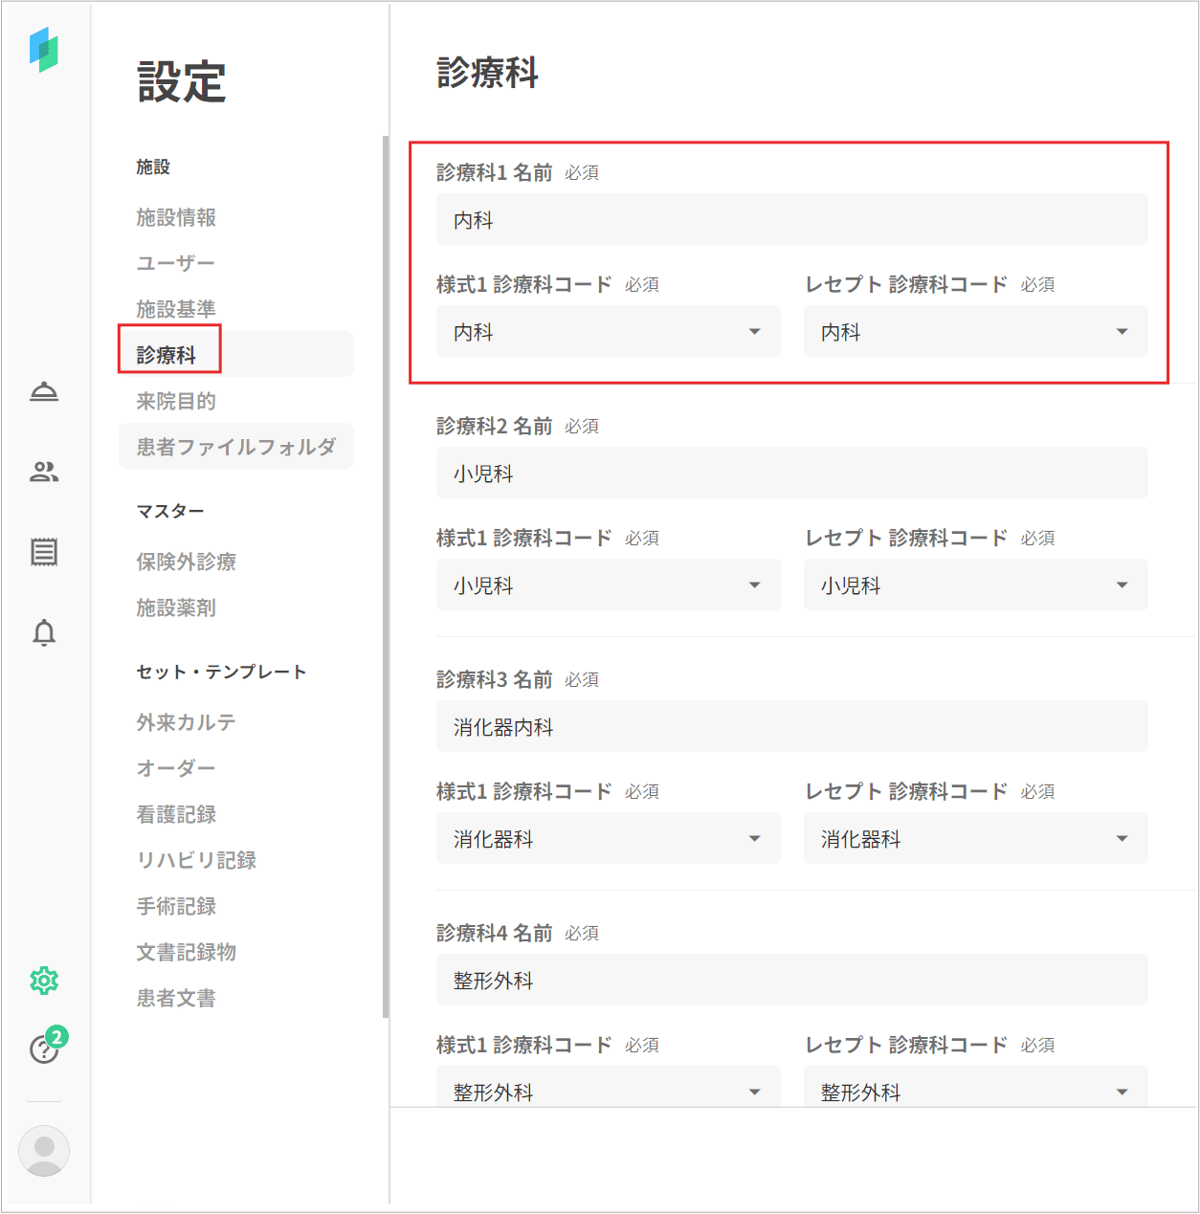This screenshot has width=1200, height=1214.
Task: Open help icon with badge 2
Action: click(44, 1048)
